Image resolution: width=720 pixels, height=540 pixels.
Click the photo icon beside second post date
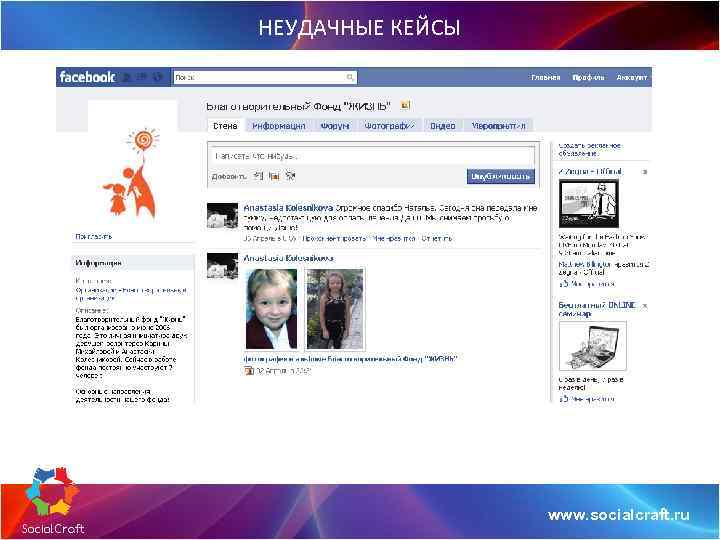point(249,371)
